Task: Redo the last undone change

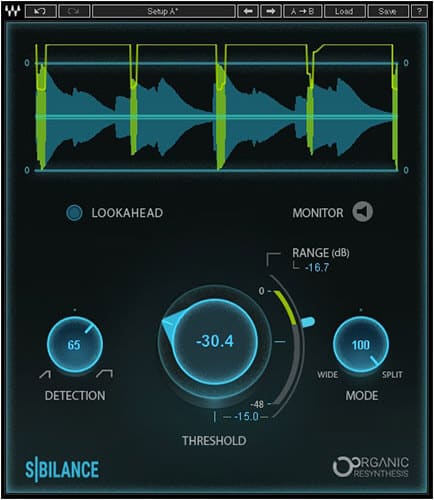Action: click(x=74, y=12)
